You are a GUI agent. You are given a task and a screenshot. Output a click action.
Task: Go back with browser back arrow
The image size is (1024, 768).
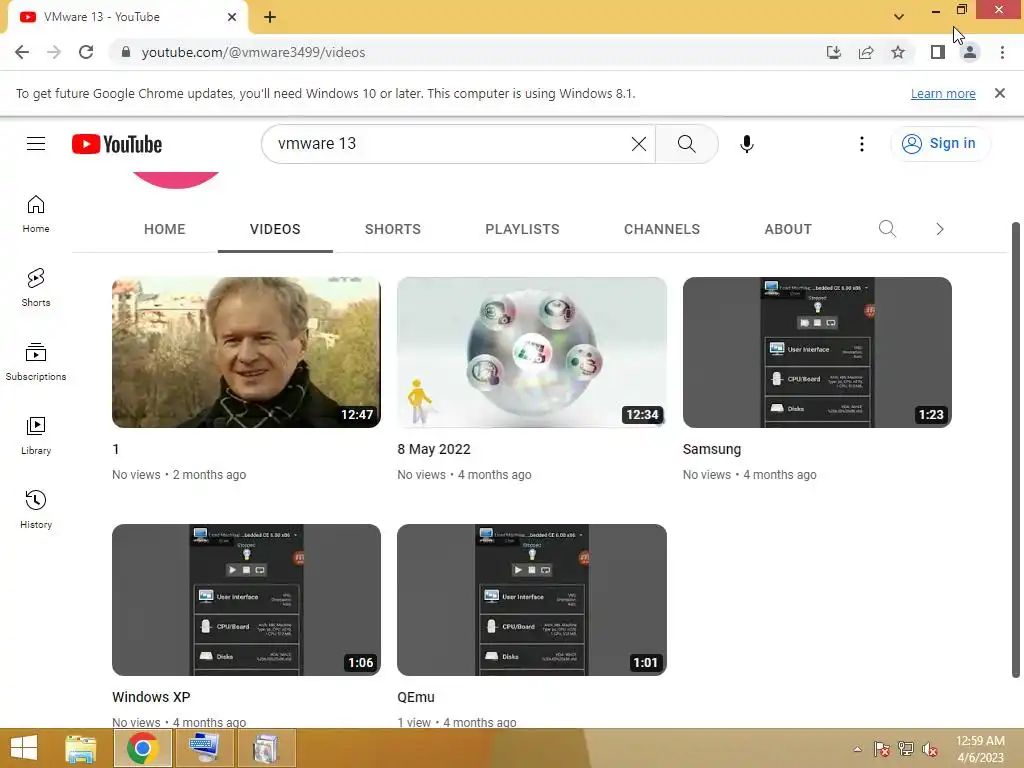[x=22, y=52]
